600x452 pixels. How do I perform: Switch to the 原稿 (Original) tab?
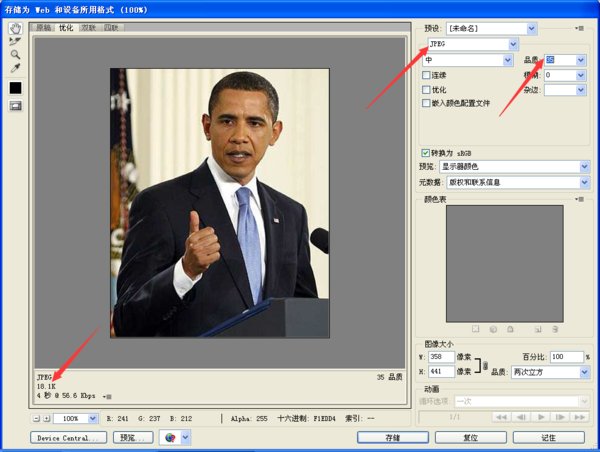coord(44,28)
